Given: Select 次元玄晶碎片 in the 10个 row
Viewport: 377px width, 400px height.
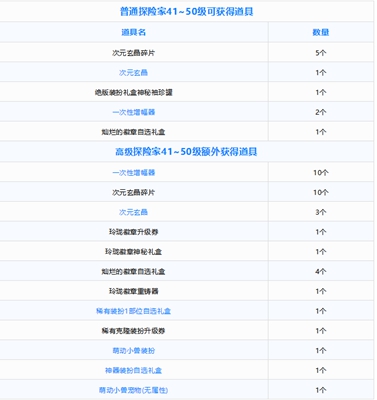Looking at the screenshot, I should pos(133,192).
